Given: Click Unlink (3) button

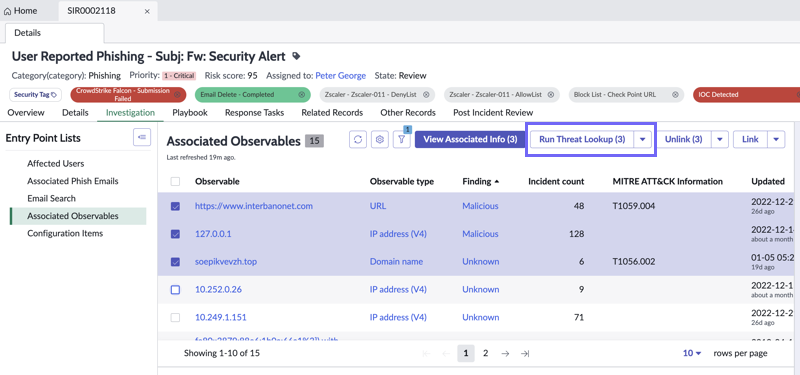Looking at the screenshot, I should (x=684, y=139).
